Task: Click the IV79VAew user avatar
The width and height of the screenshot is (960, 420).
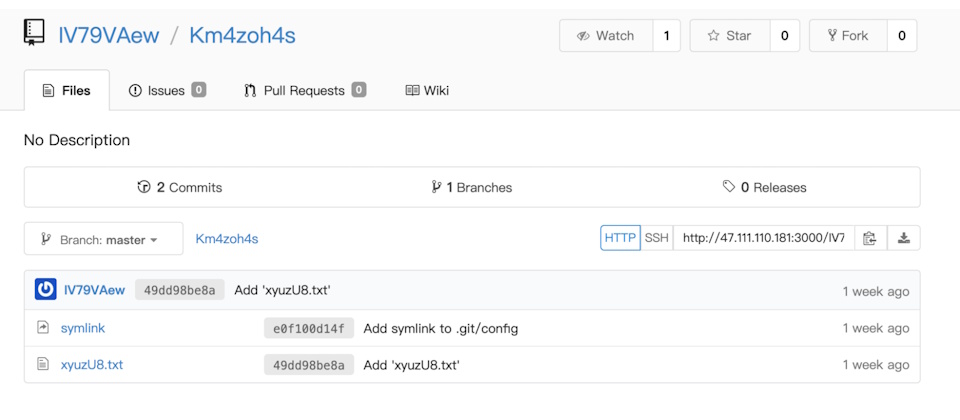Action: pyautogui.click(x=45, y=290)
